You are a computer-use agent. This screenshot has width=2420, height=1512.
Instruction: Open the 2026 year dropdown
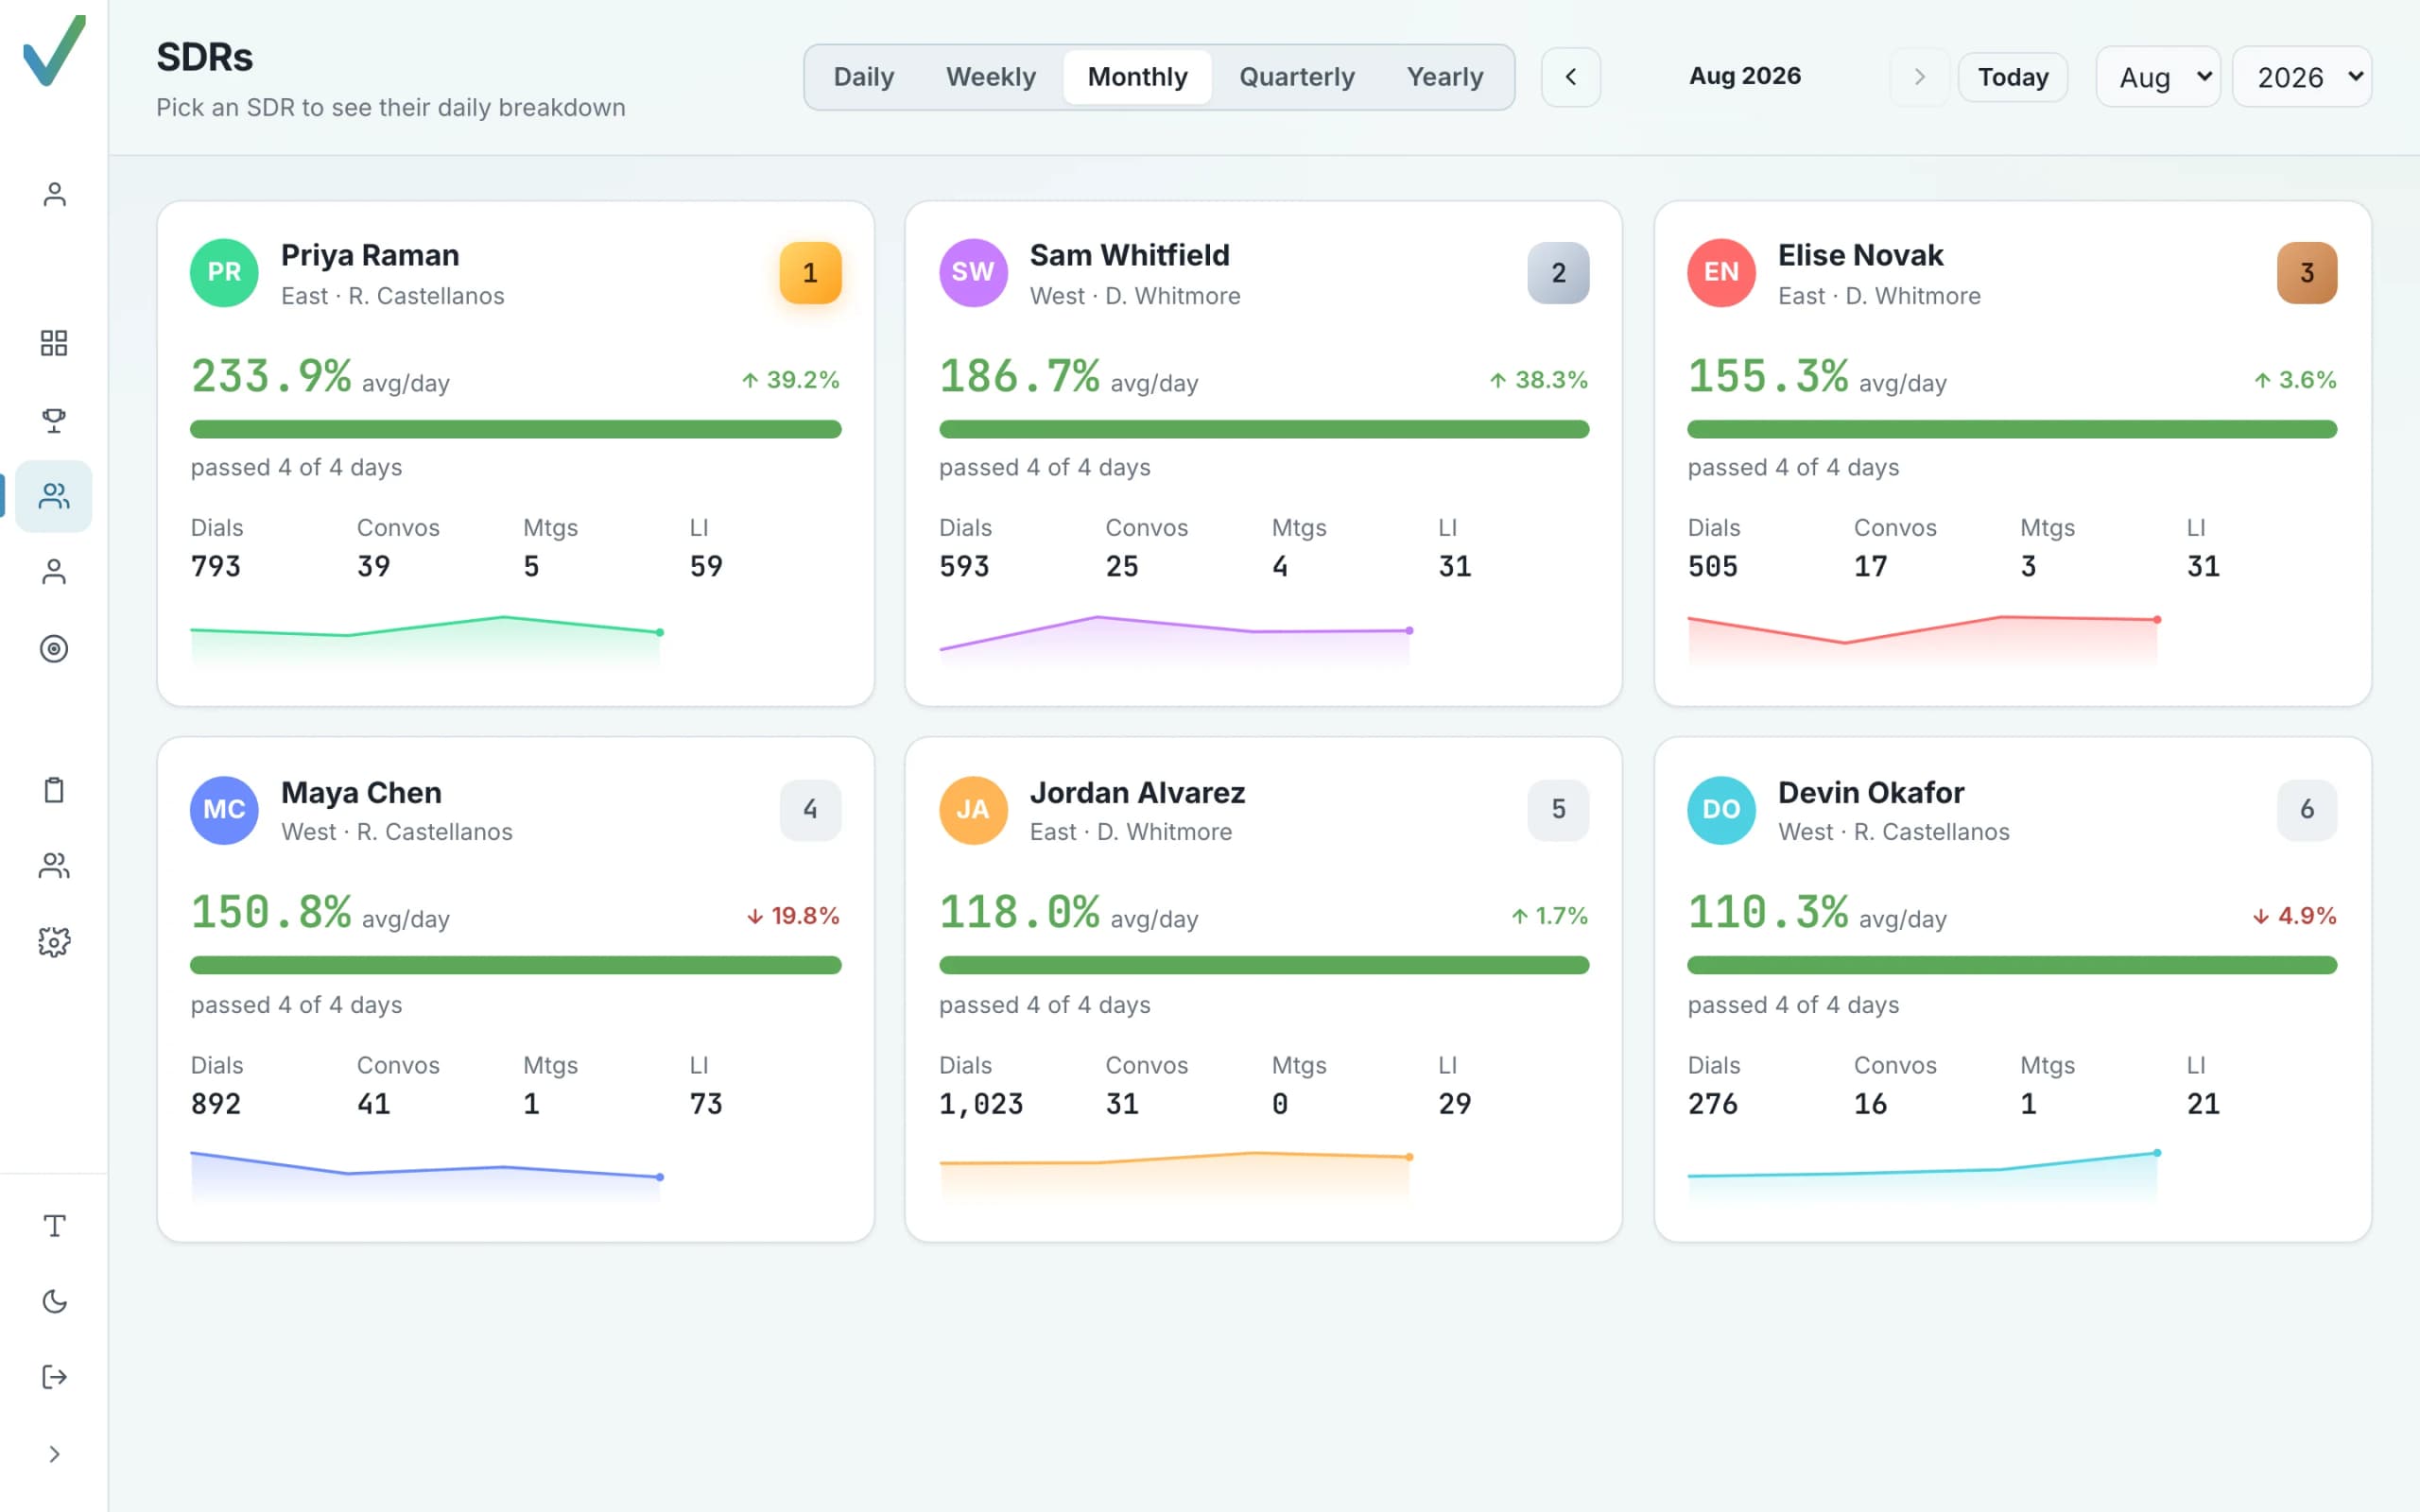point(2302,77)
